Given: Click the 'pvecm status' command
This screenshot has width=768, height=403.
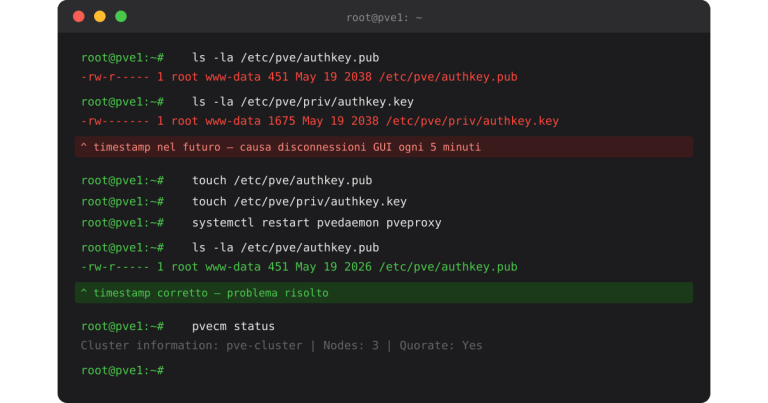Looking at the screenshot, I should coord(233,326).
